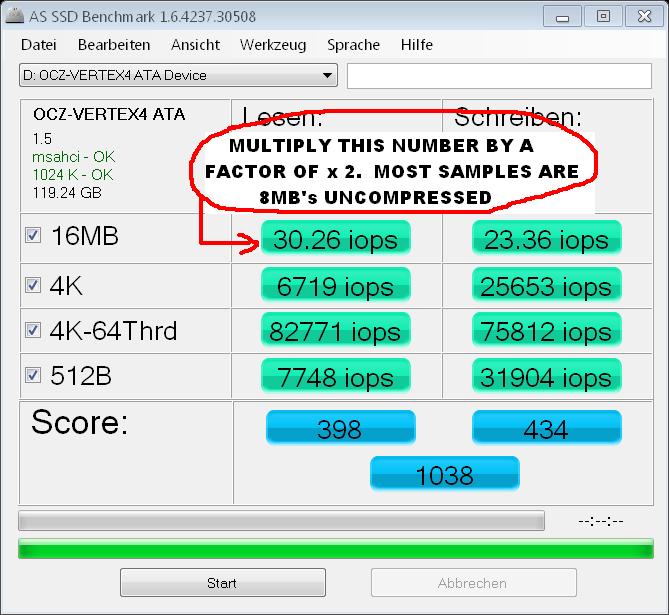This screenshot has height=615, width=669.
Task: Click the 82771 iops read result
Action: click(x=336, y=330)
